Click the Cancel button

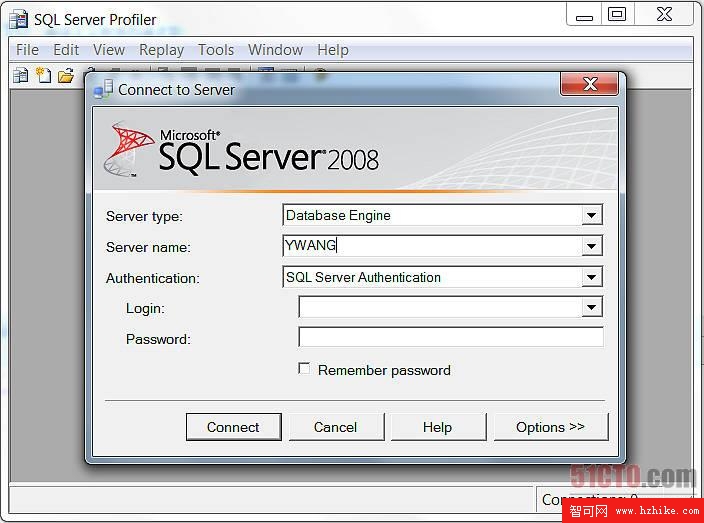336,427
